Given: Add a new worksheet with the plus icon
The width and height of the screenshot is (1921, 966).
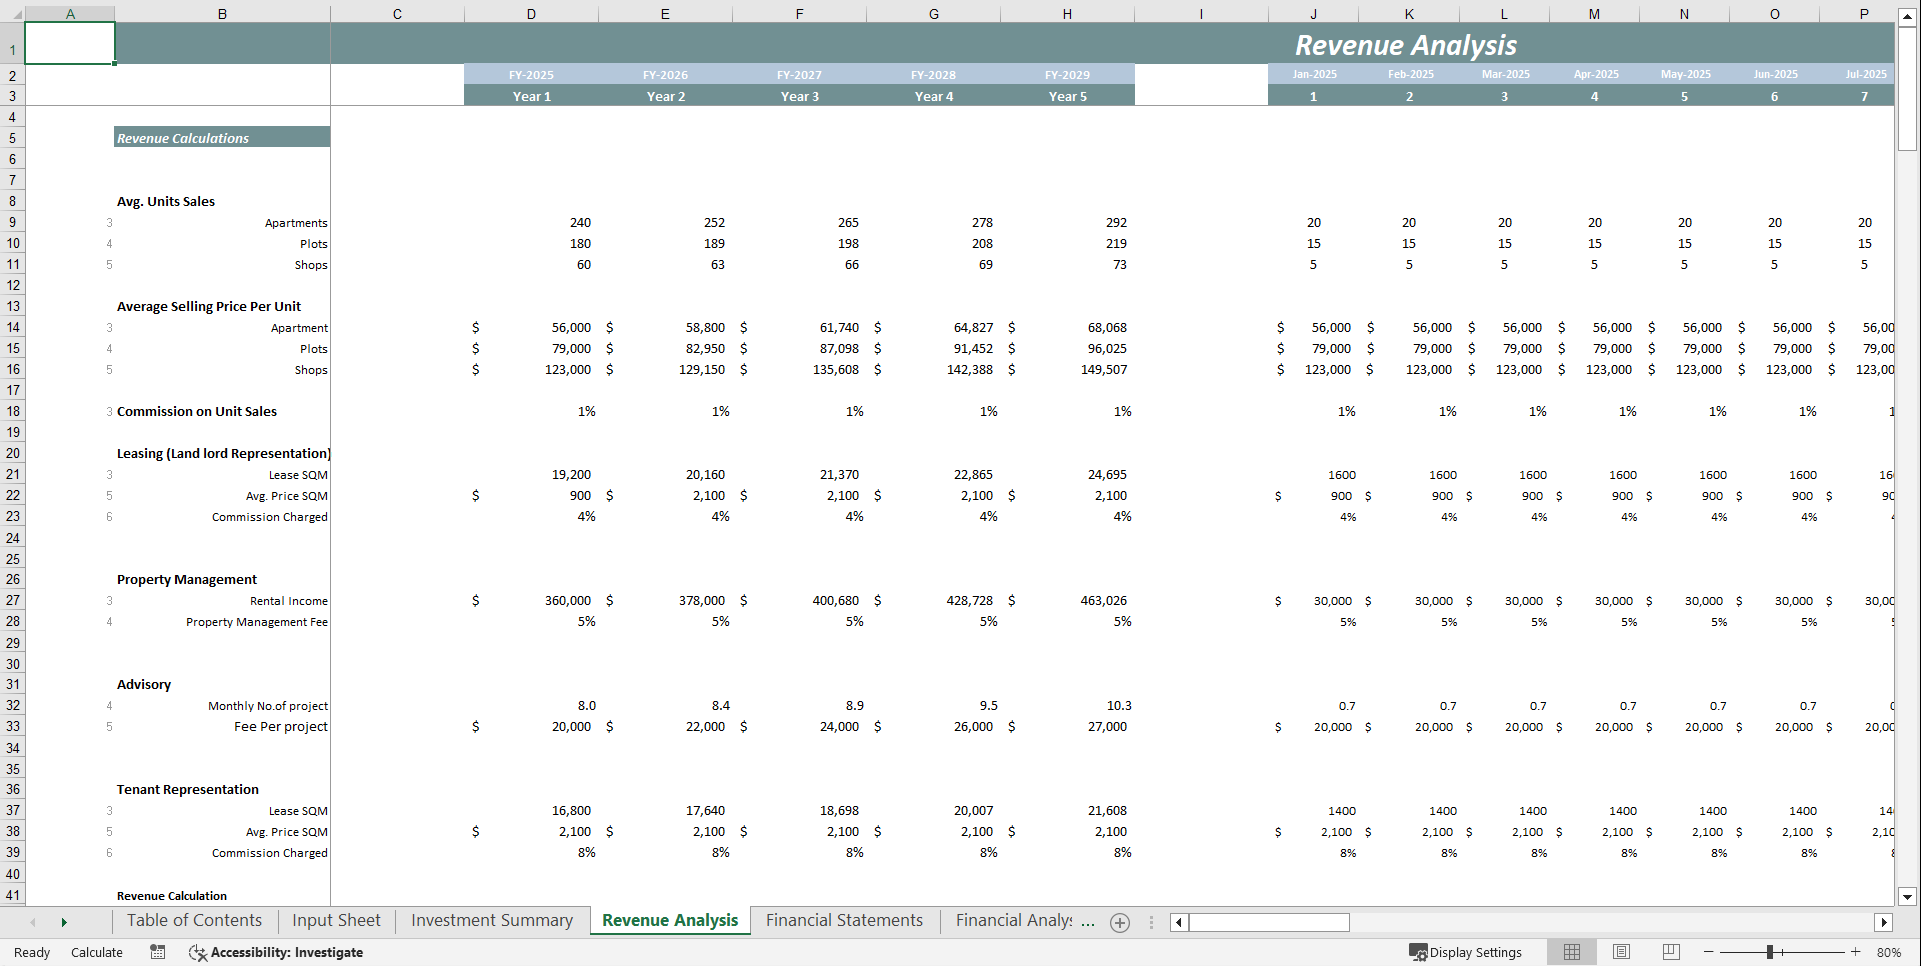Looking at the screenshot, I should (1119, 921).
